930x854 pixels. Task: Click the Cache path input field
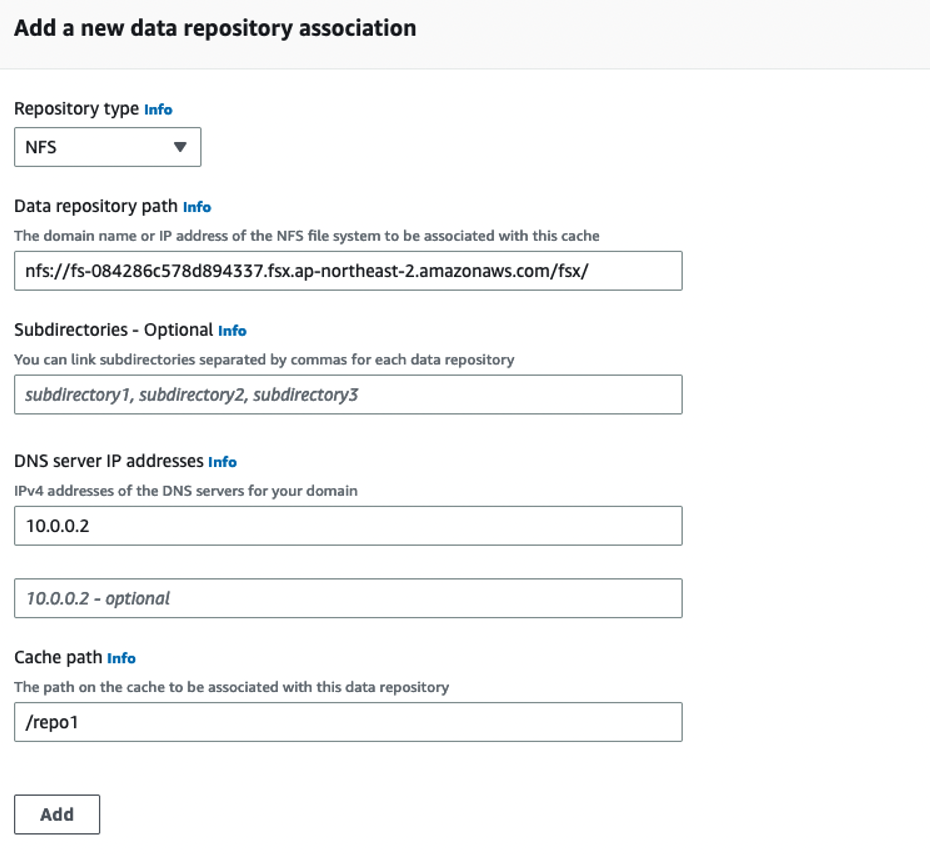[x=348, y=722]
